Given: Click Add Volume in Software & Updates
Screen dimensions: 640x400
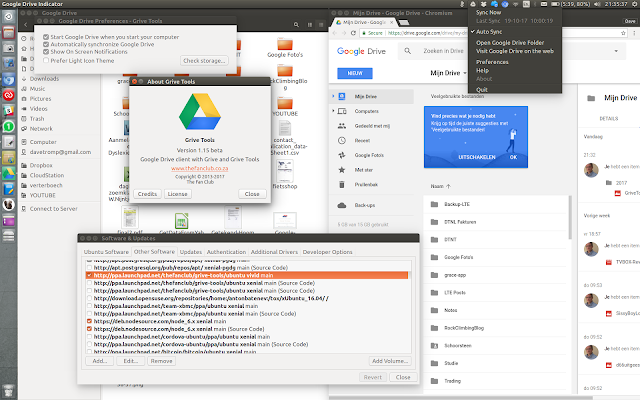Looking at the screenshot, I should tap(390, 361).
